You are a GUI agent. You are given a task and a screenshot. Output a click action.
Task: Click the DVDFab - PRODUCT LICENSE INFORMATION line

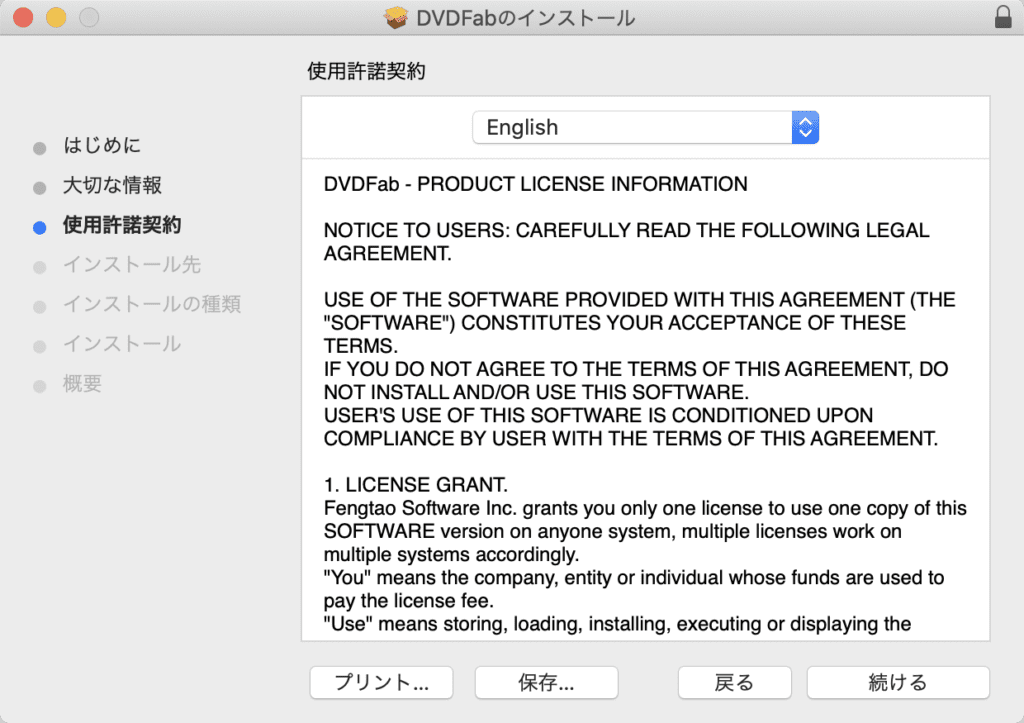click(536, 184)
